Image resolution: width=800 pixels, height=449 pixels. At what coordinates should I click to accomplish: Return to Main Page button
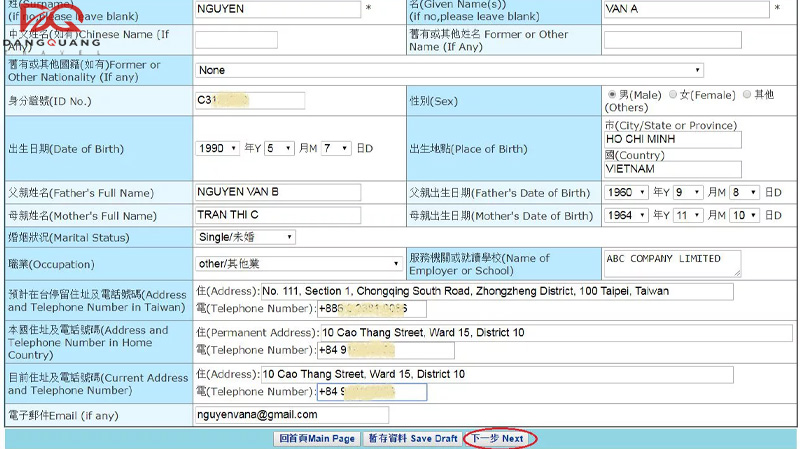click(317, 439)
